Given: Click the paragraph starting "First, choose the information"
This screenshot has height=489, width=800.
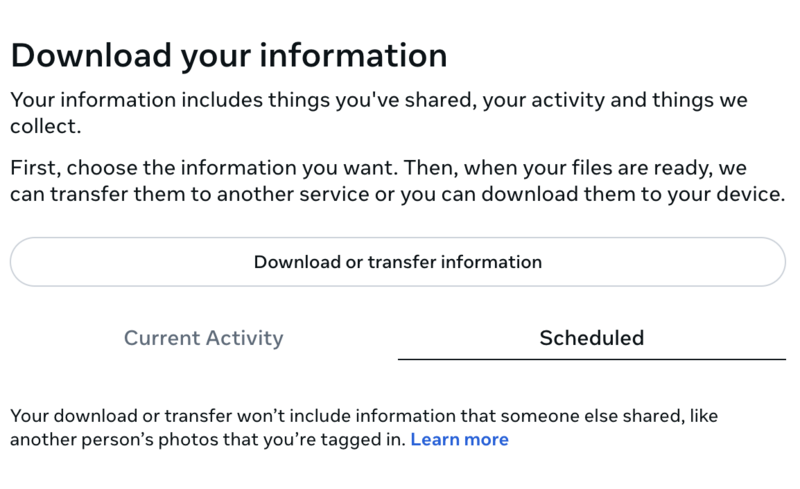Looking at the screenshot, I should pyautogui.click(x=397, y=181).
